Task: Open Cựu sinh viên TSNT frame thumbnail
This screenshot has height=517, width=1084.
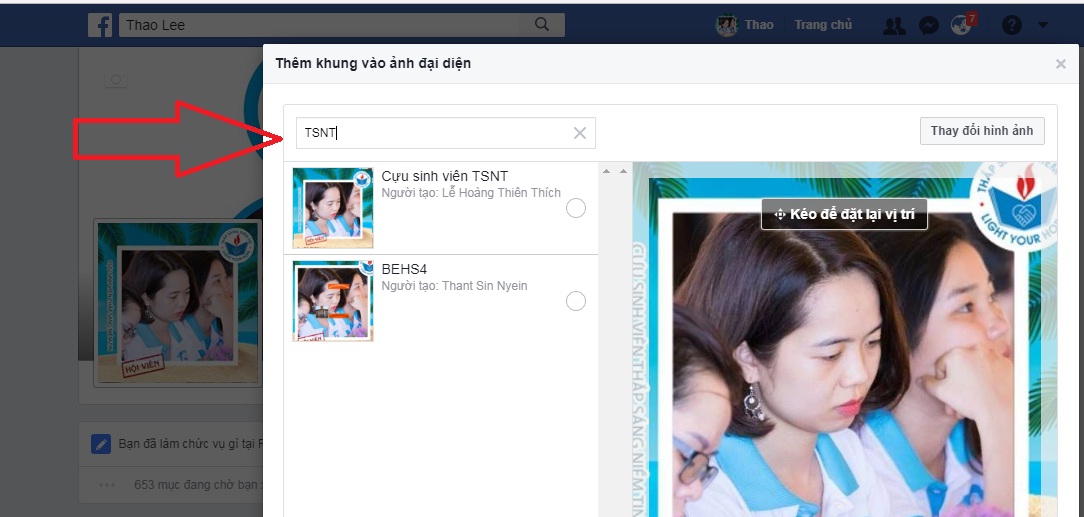Action: pyautogui.click(x=333, y=208)
